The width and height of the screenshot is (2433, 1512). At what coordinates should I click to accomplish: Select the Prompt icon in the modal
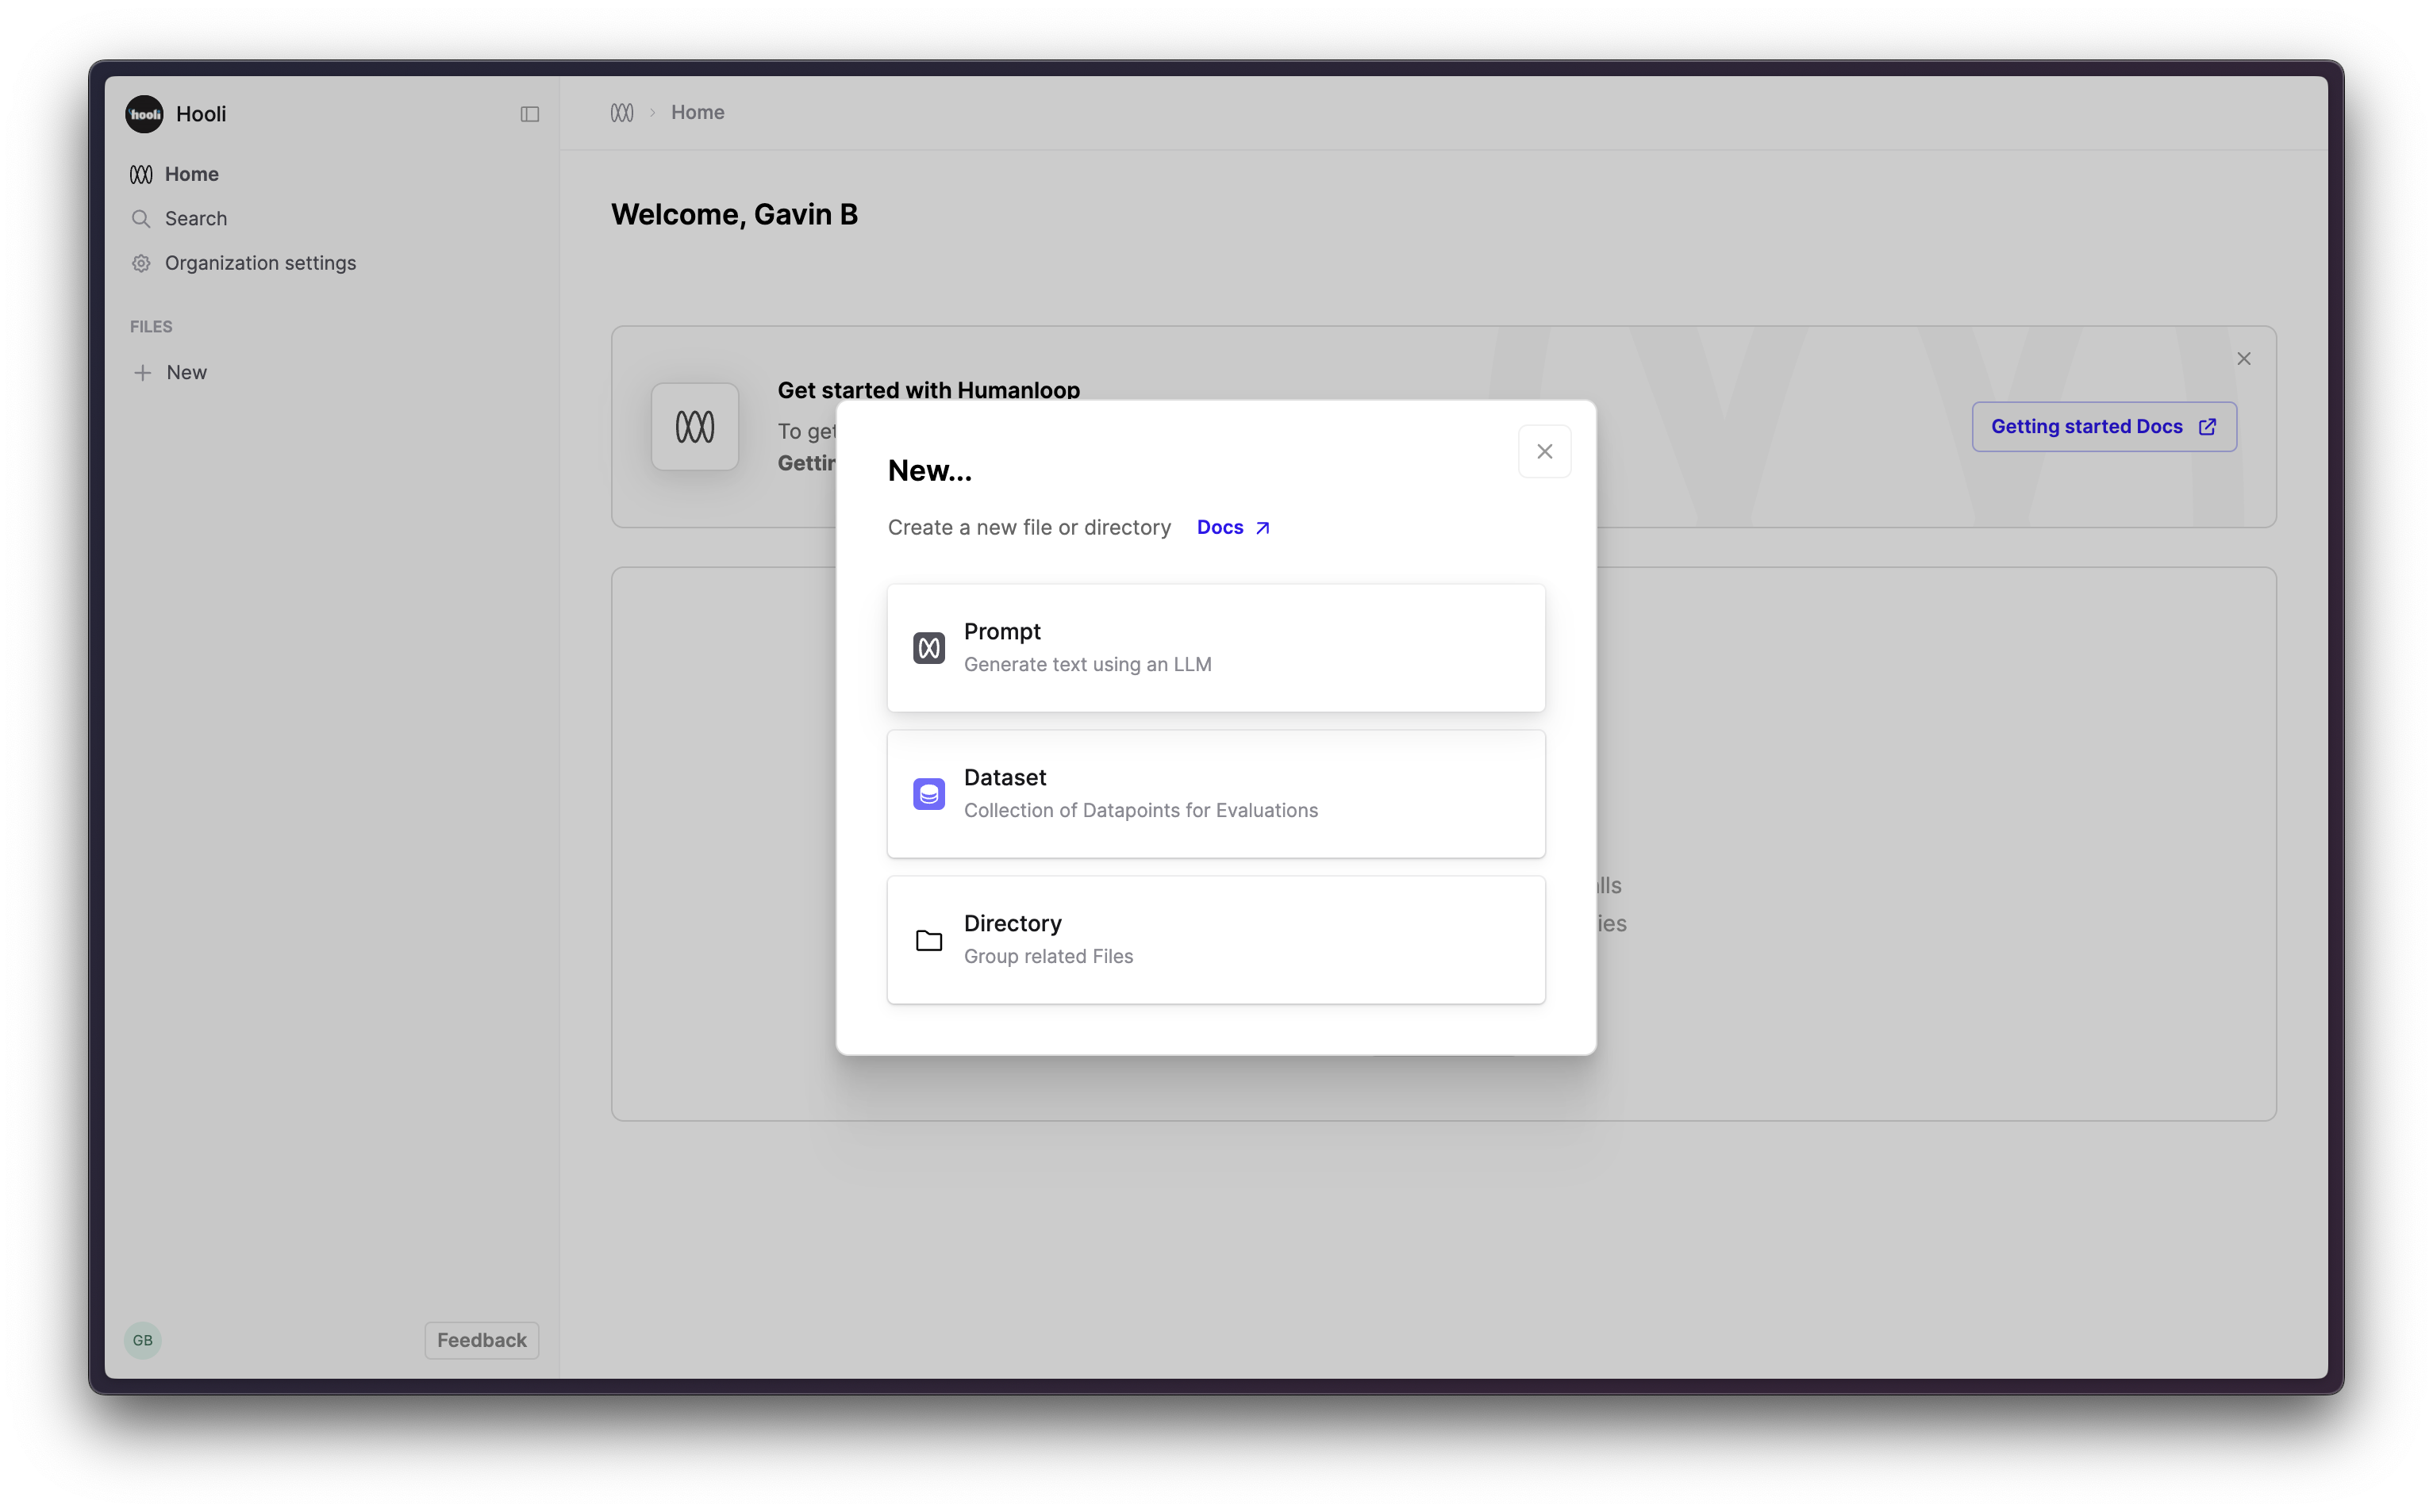pyautogui.click(x=928, y=647)
